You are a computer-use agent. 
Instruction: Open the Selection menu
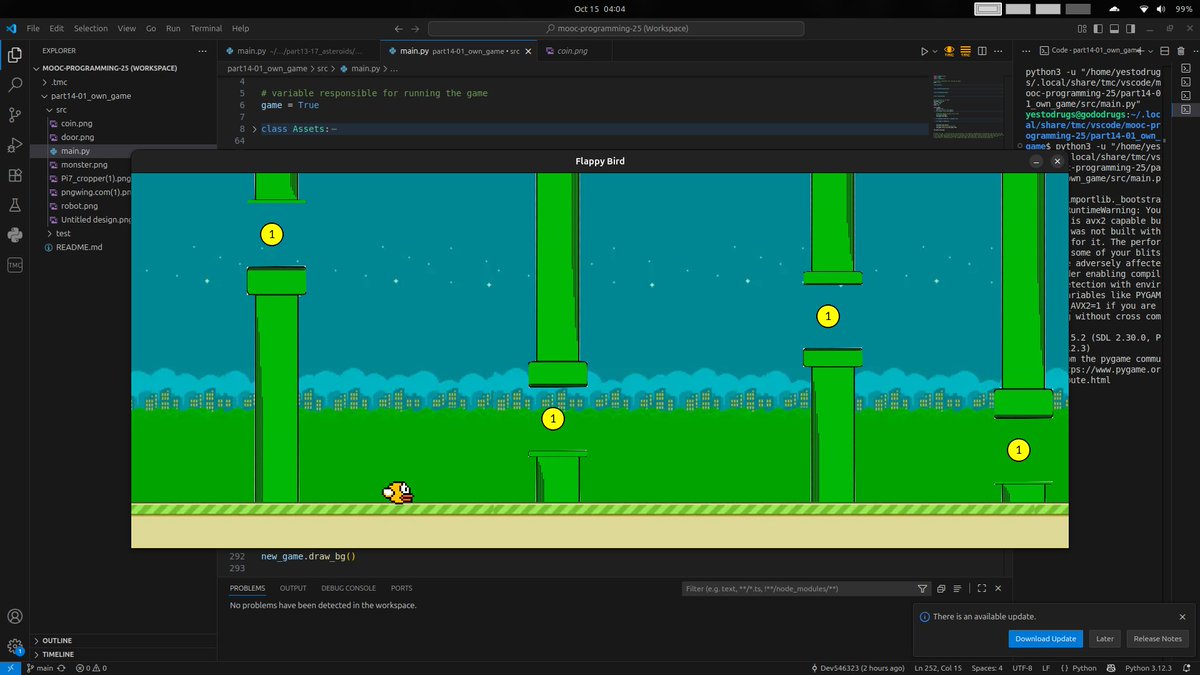(x=91, y=29)
